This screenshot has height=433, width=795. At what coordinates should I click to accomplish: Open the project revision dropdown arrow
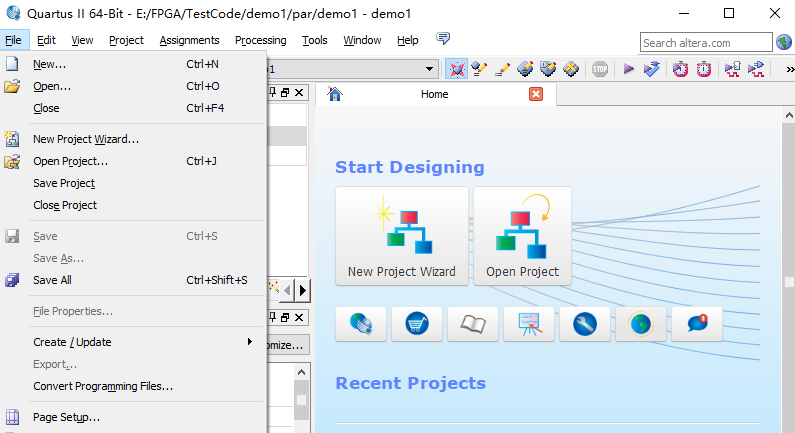429,69
